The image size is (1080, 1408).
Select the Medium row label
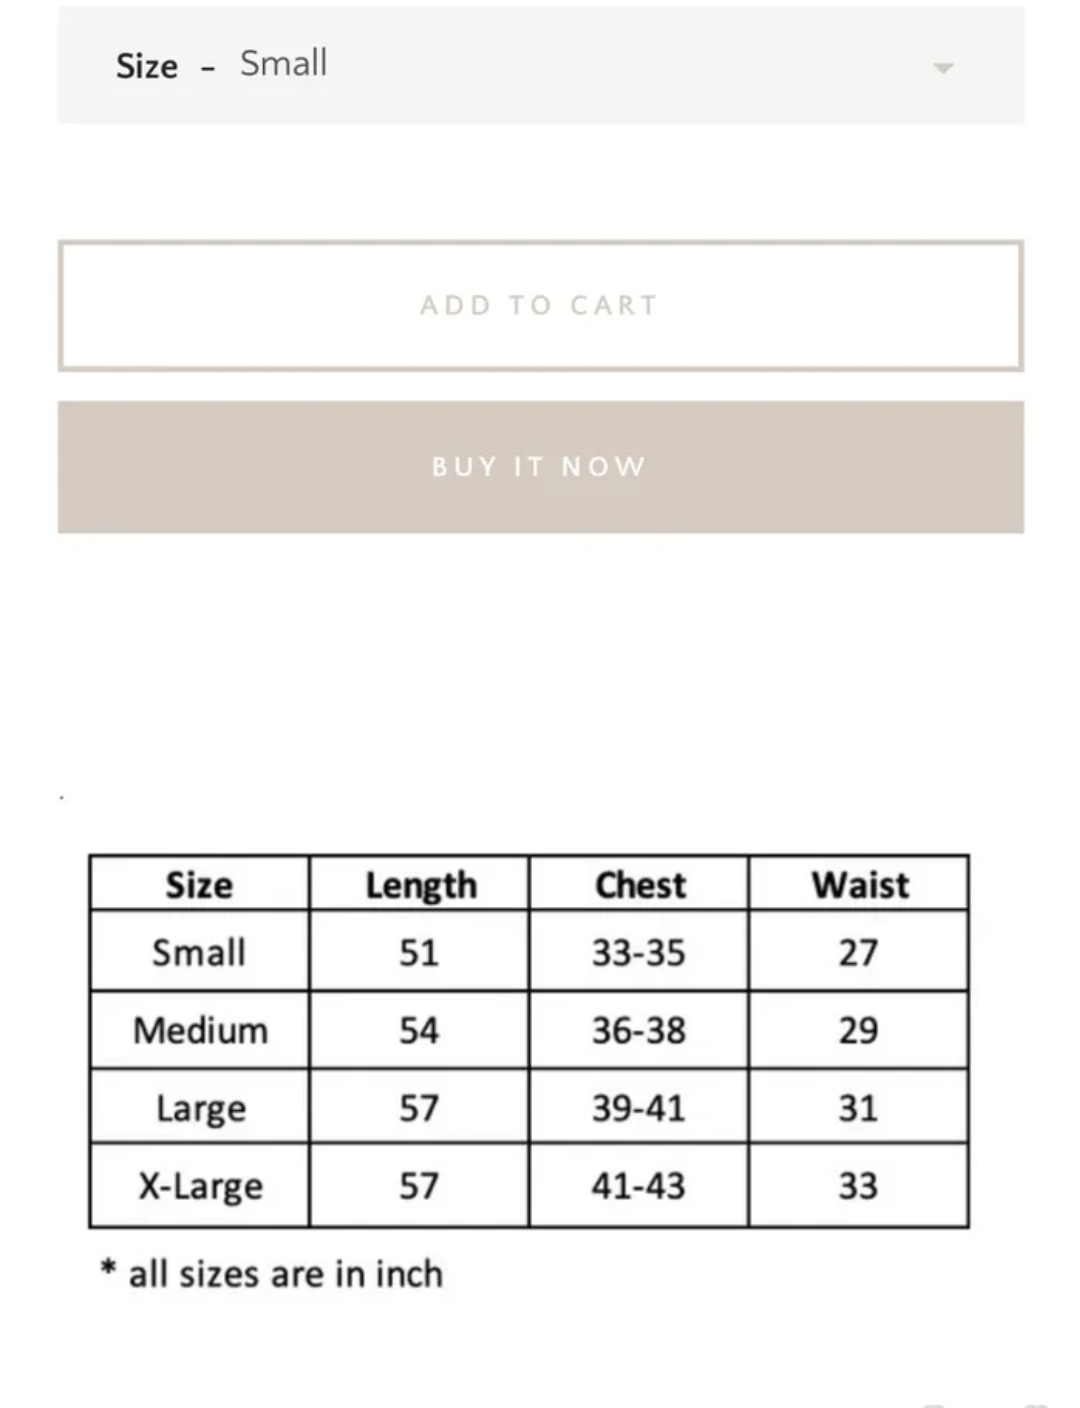pyautogui.click(x=200, y=1030)
